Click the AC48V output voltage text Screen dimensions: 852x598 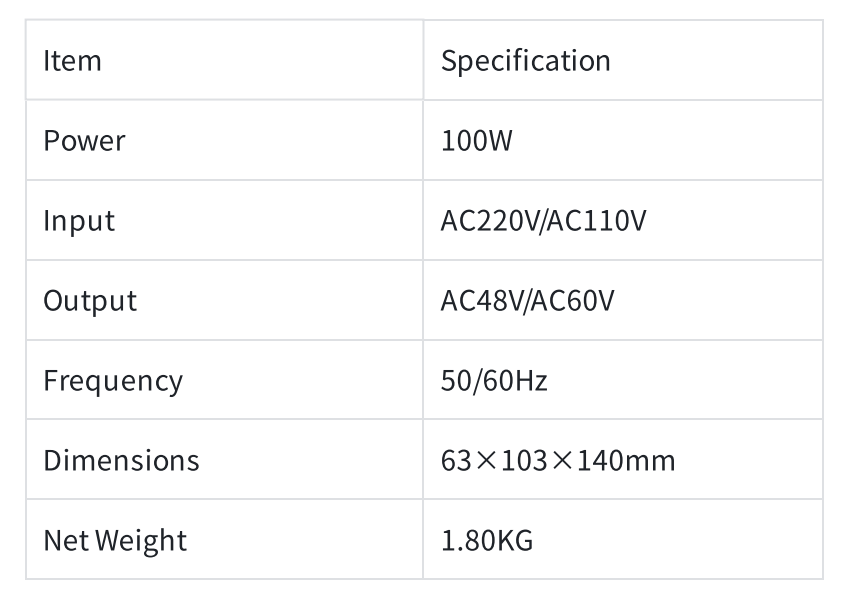[x=482, y=301]
